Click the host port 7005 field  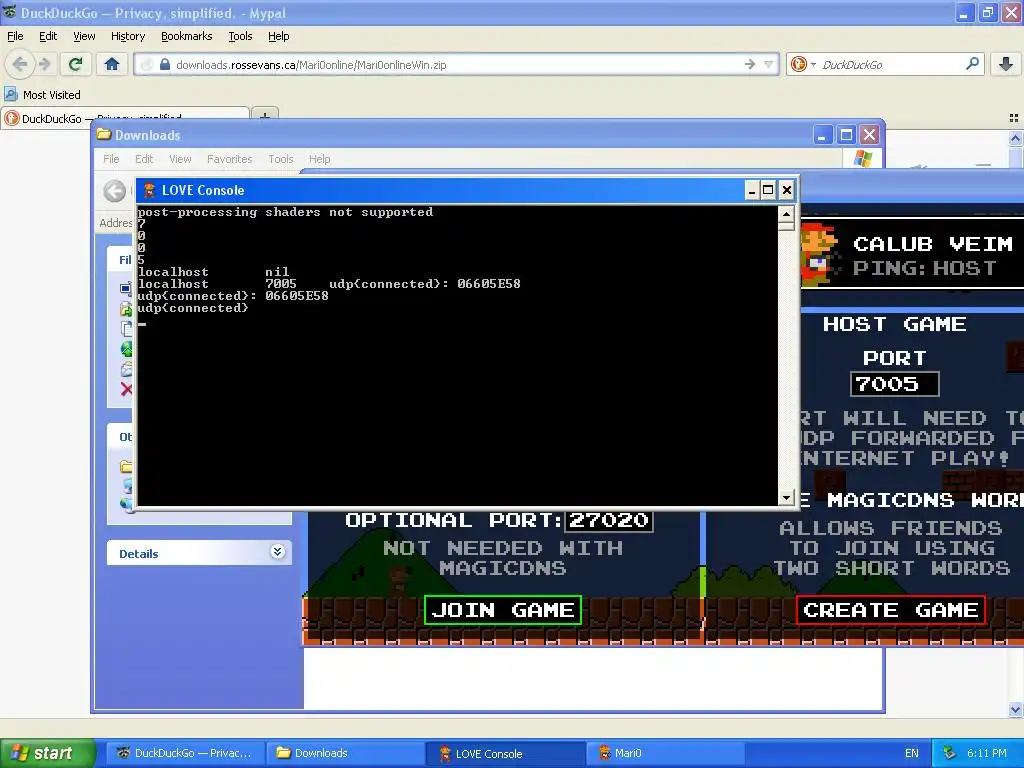895,384
